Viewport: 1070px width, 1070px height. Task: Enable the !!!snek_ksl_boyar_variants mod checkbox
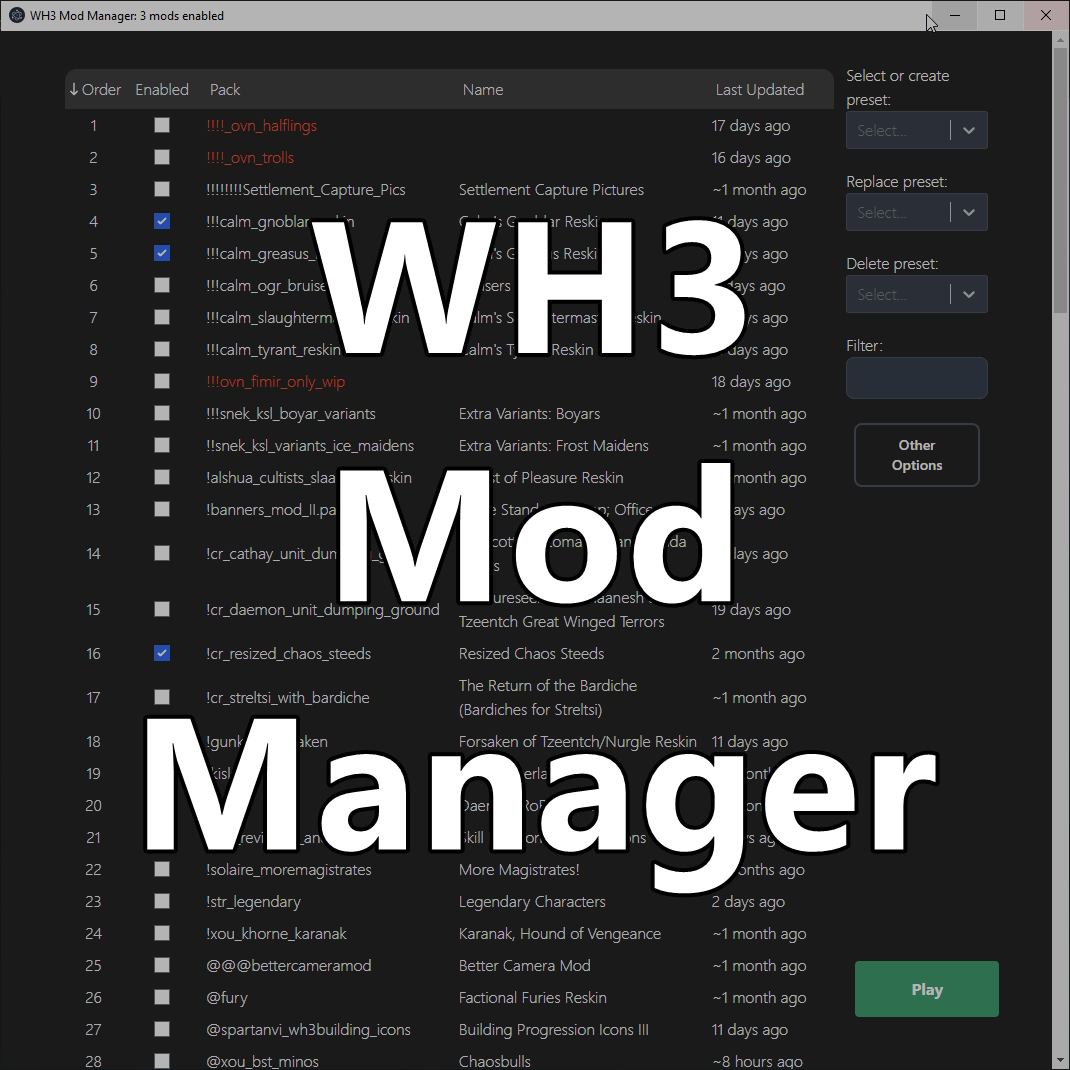[162, 413]
